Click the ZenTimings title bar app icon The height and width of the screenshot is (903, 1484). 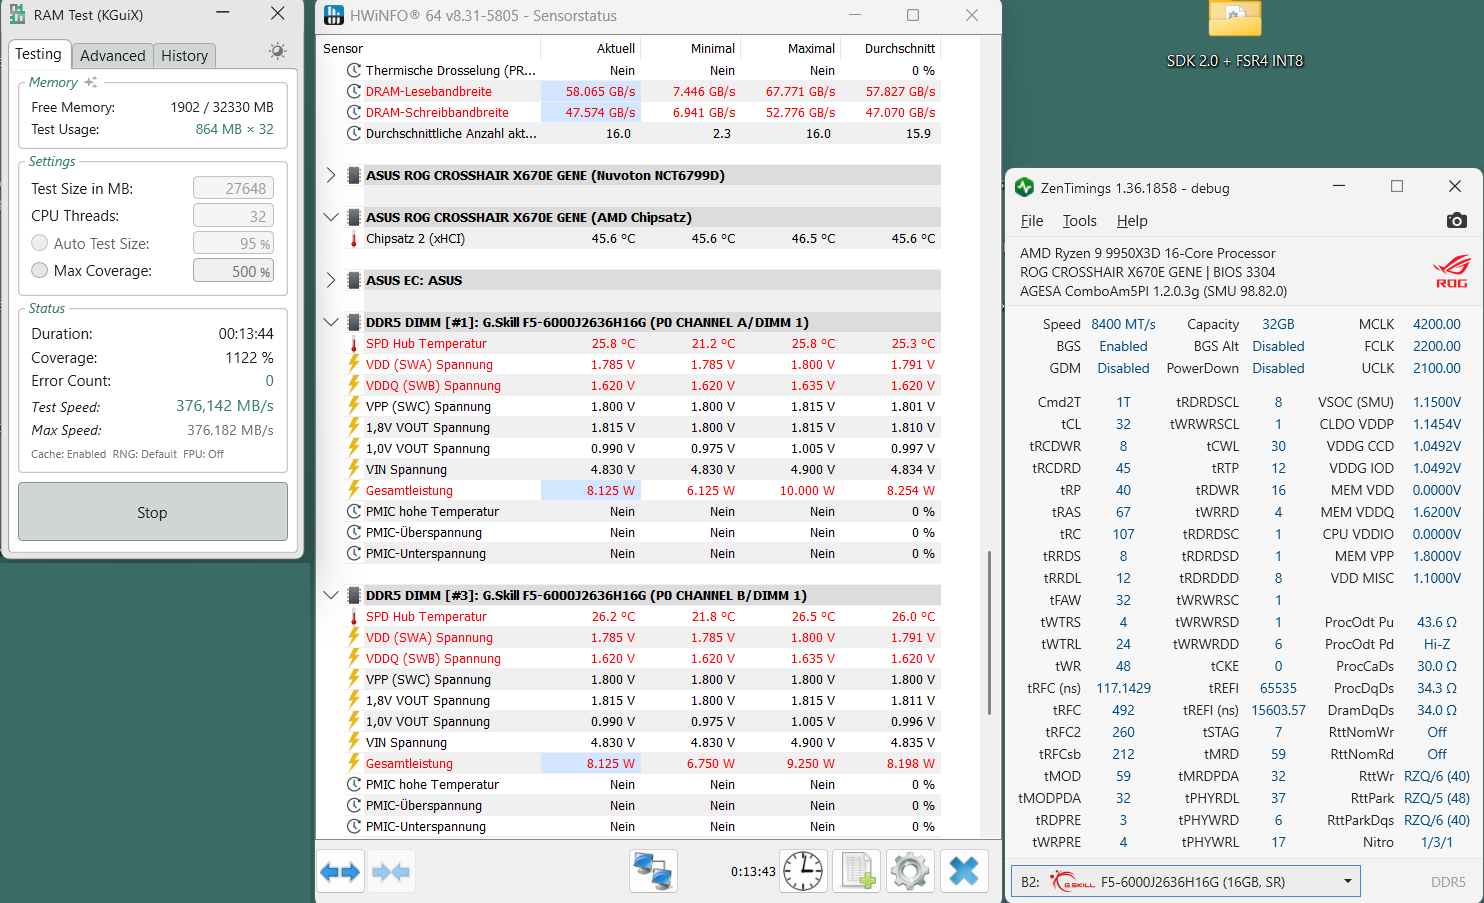(x=1024, y=187)
